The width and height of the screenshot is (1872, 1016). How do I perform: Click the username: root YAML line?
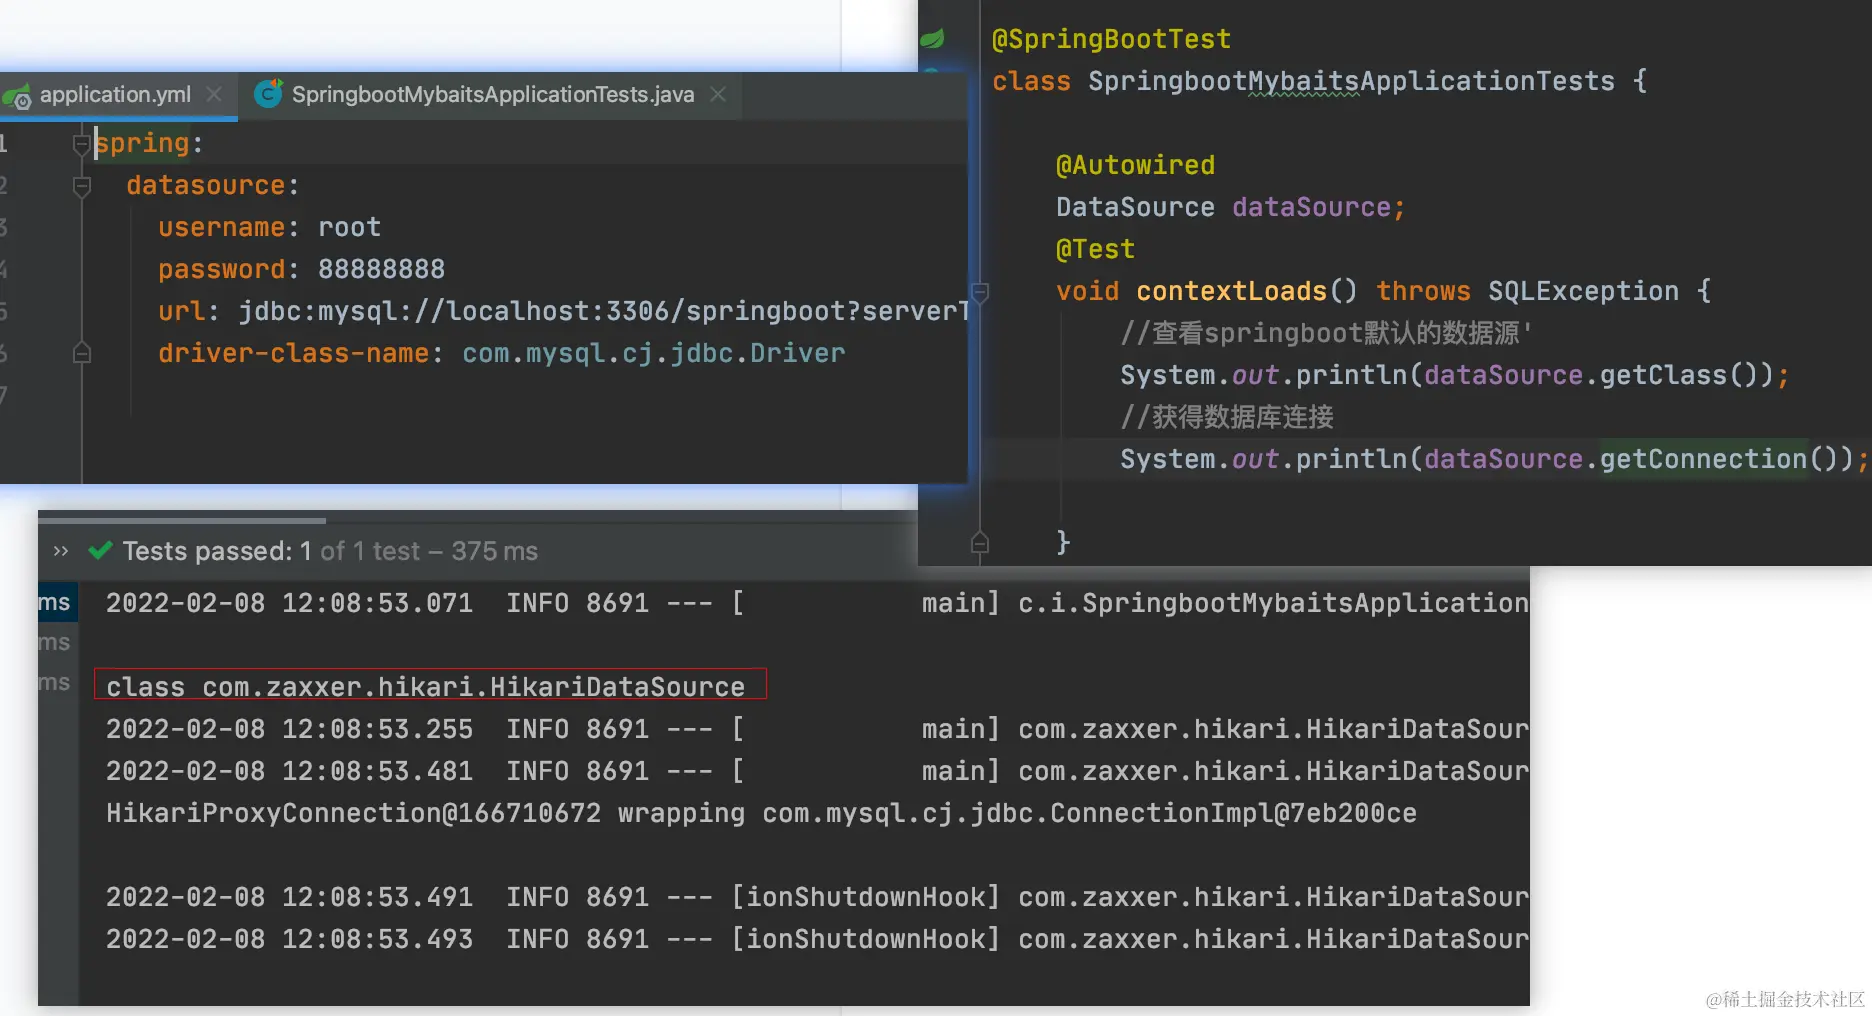(x=269, y=227)
